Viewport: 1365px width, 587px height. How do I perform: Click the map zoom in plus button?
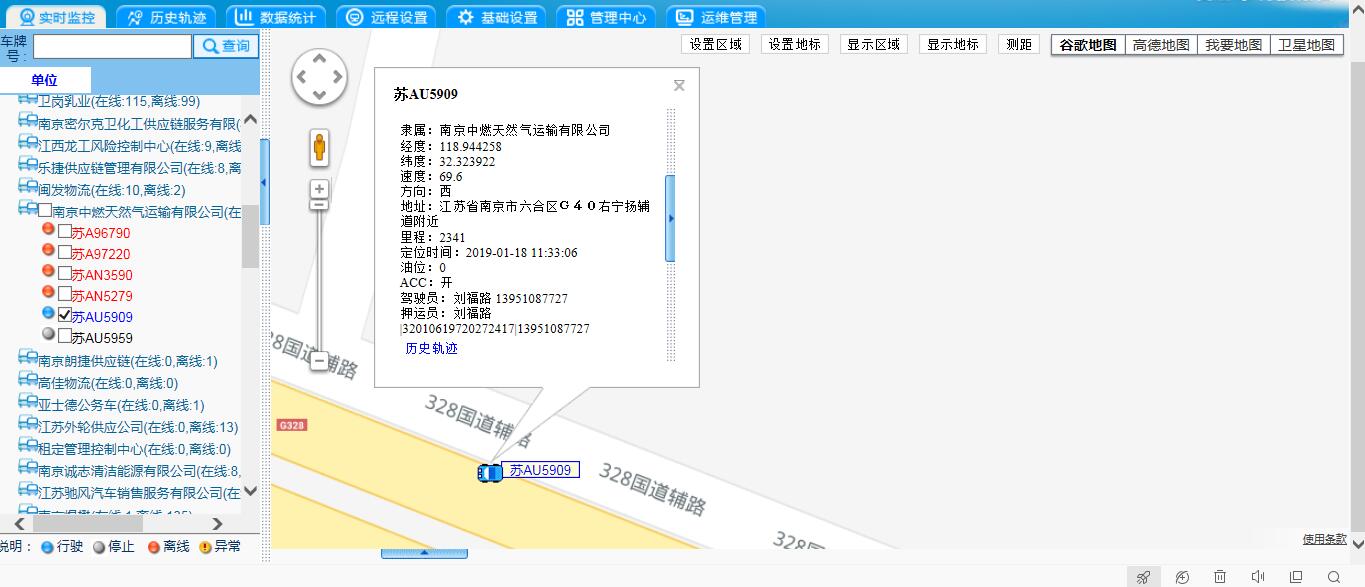[x=319, y=189]
